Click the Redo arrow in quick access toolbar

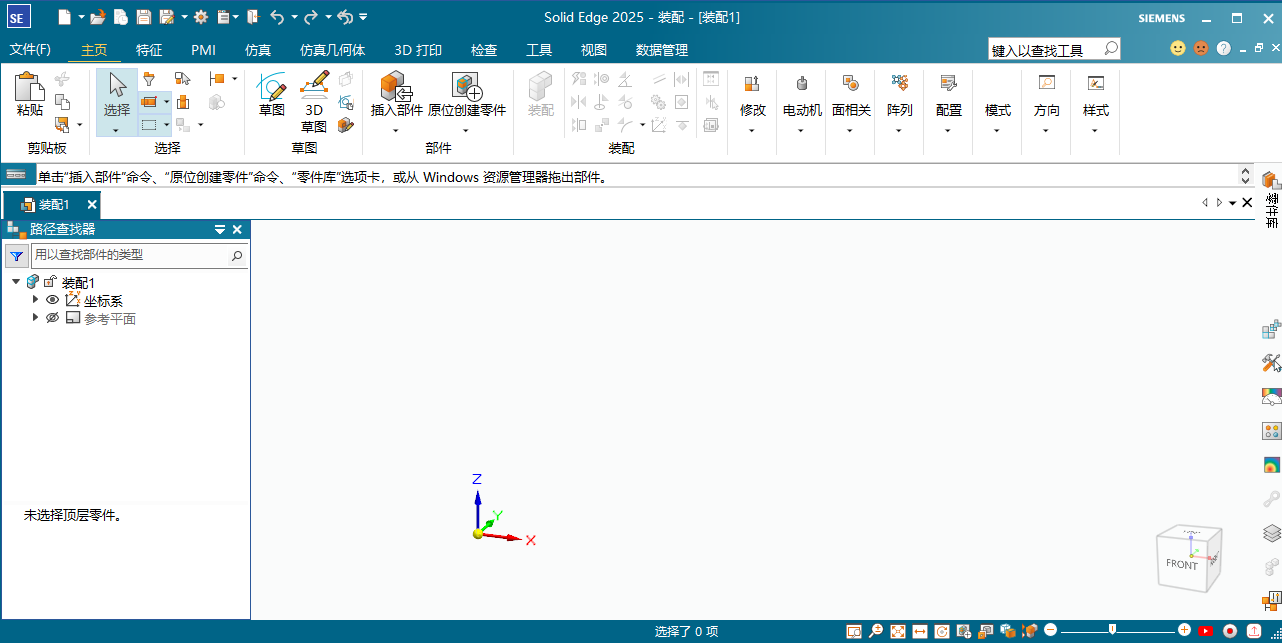point(311,17)
